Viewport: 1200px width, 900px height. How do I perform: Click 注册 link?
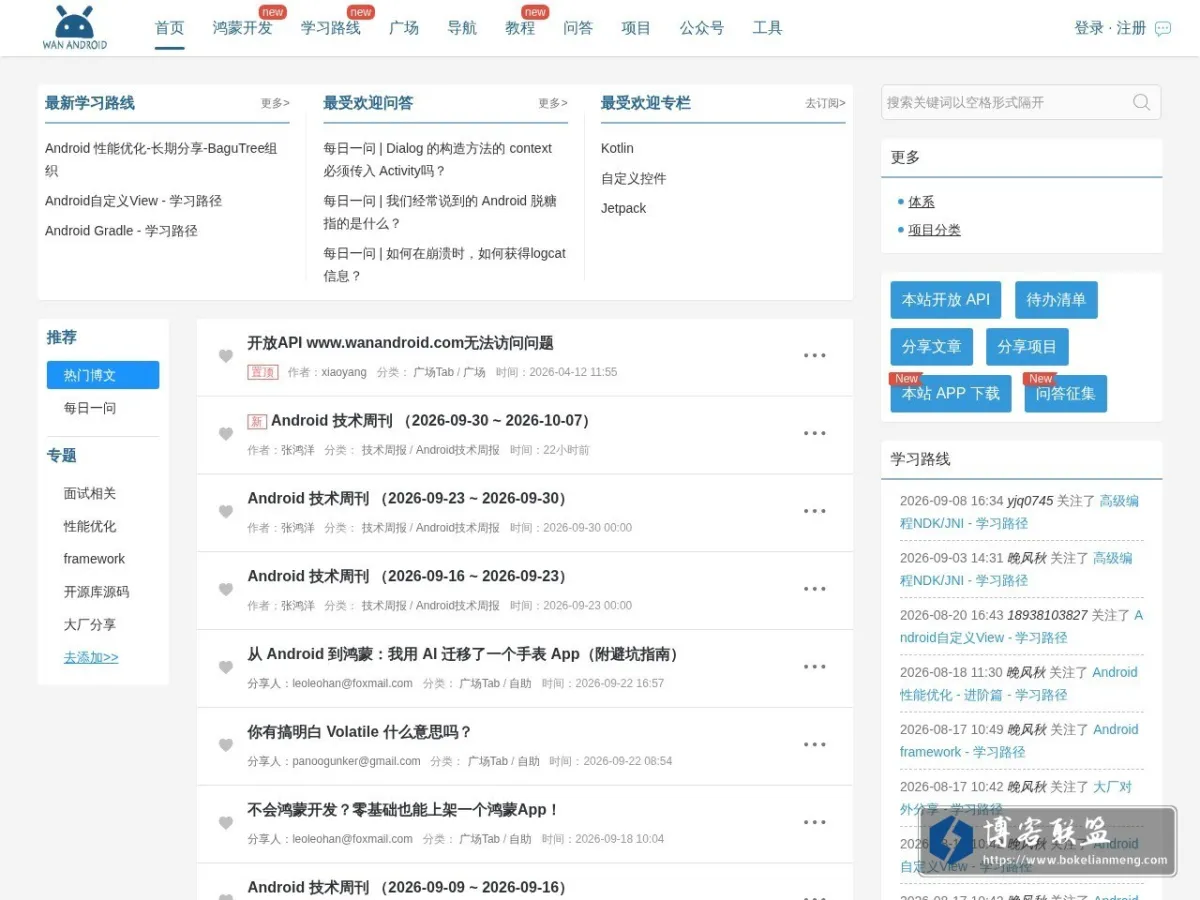1131,28
